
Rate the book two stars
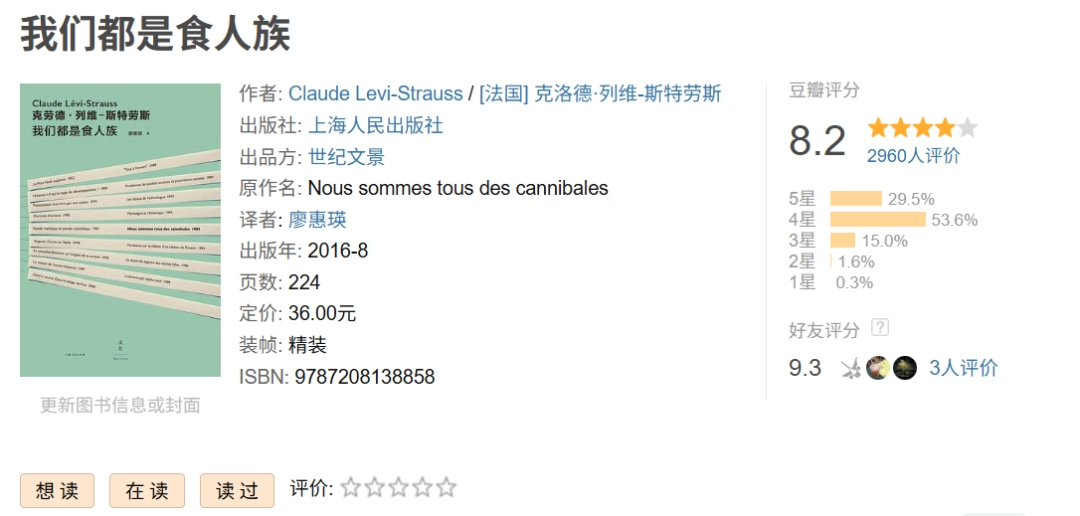click(375, 488)
